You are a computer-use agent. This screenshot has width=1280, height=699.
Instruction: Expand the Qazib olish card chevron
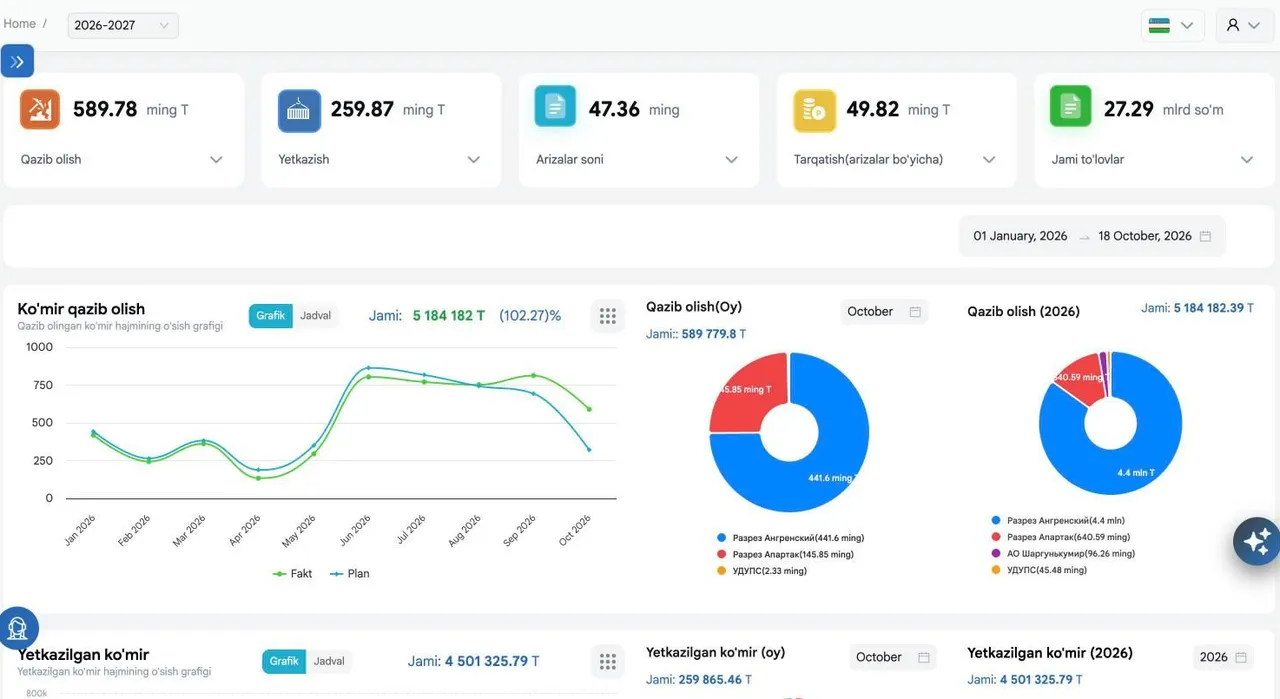216,160
